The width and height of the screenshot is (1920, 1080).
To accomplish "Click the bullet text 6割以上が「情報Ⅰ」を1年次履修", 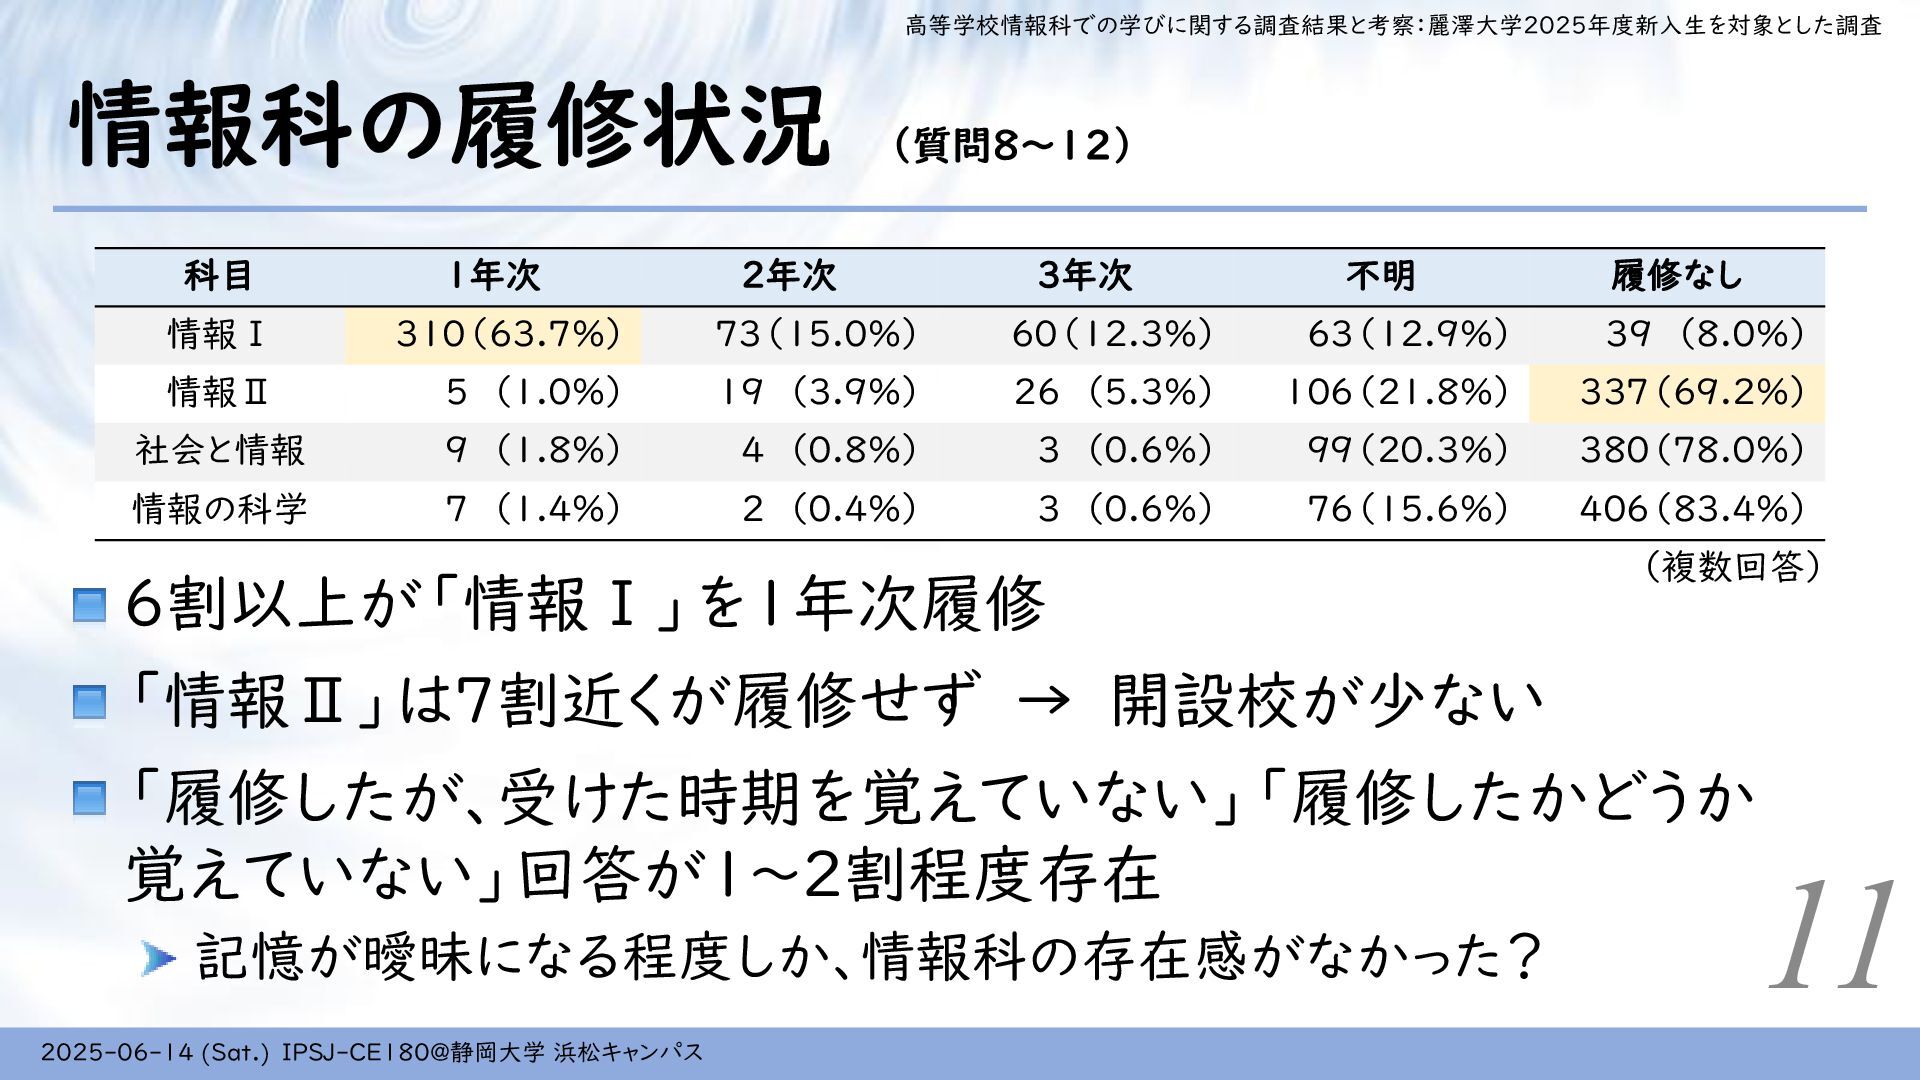I will 586,603.
